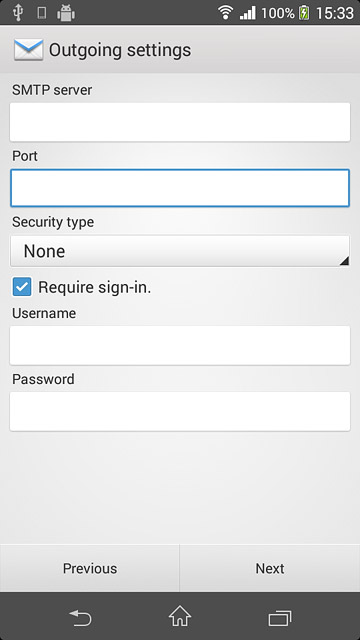Uncheck the Require sign-in checkbox
Image resolution: width=360 pixels, height=640 pixels.
[x=22, y=287]
